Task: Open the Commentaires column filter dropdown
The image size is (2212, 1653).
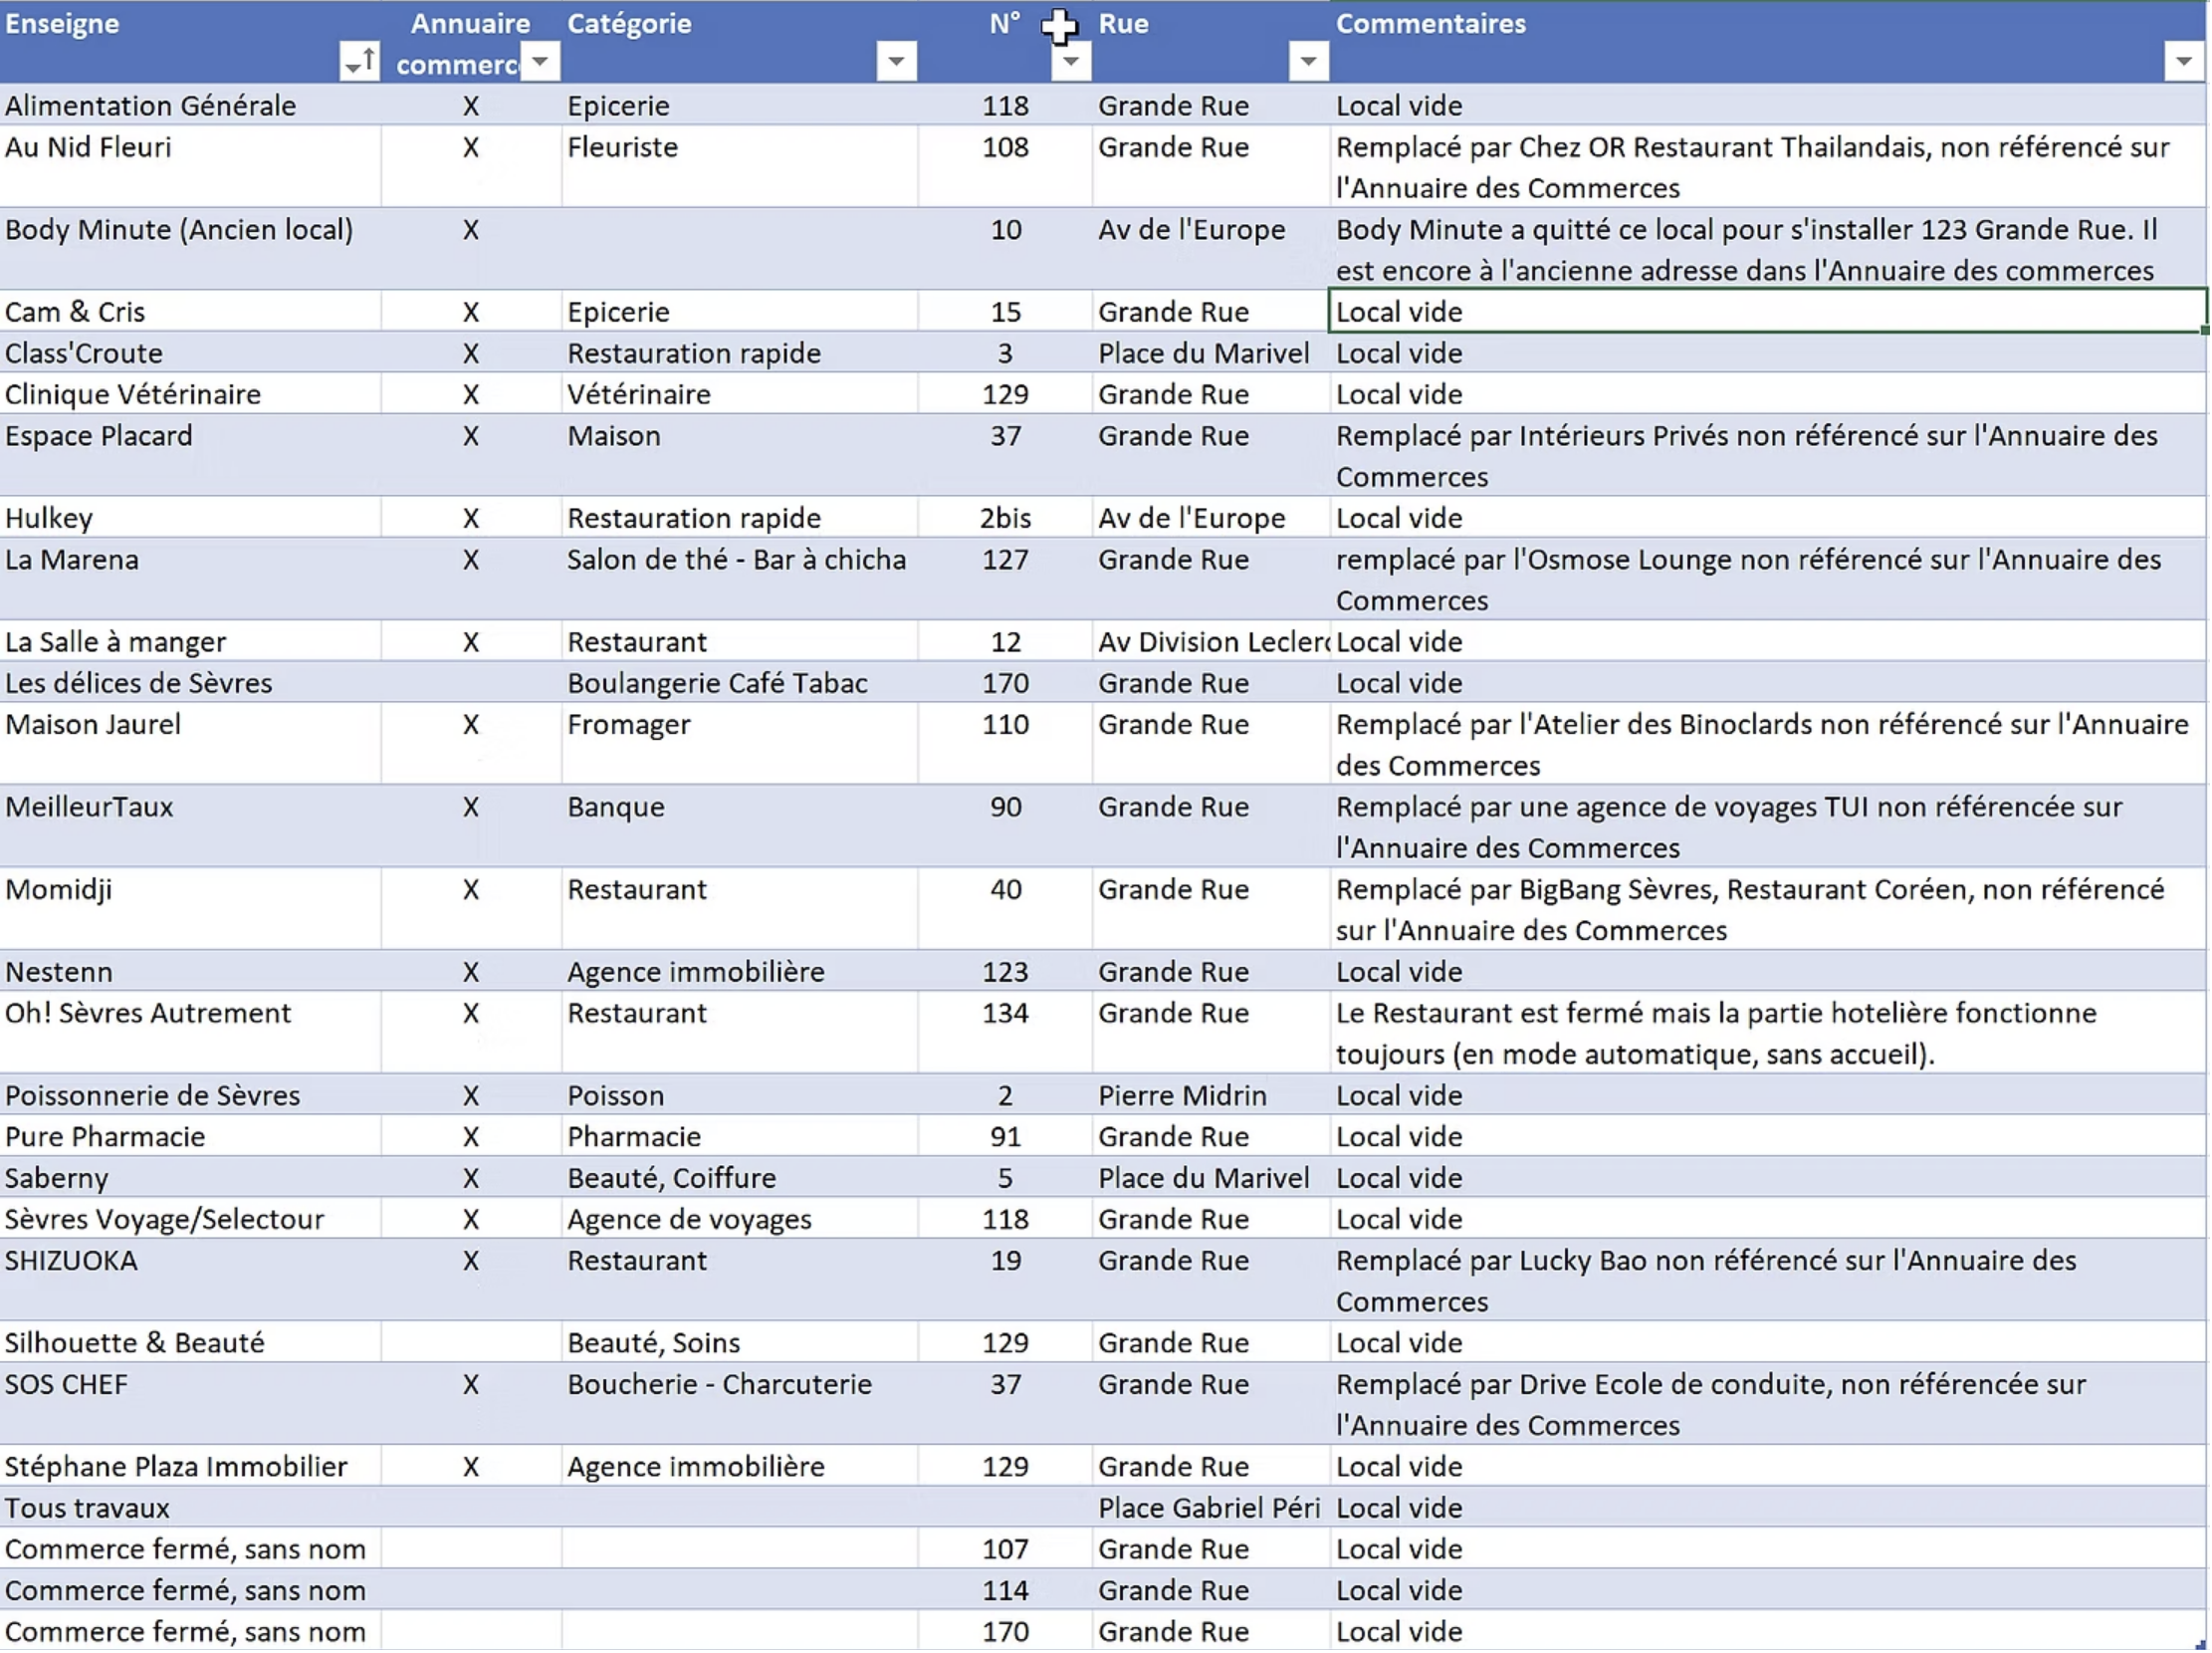Action: tap(2183, 62)
